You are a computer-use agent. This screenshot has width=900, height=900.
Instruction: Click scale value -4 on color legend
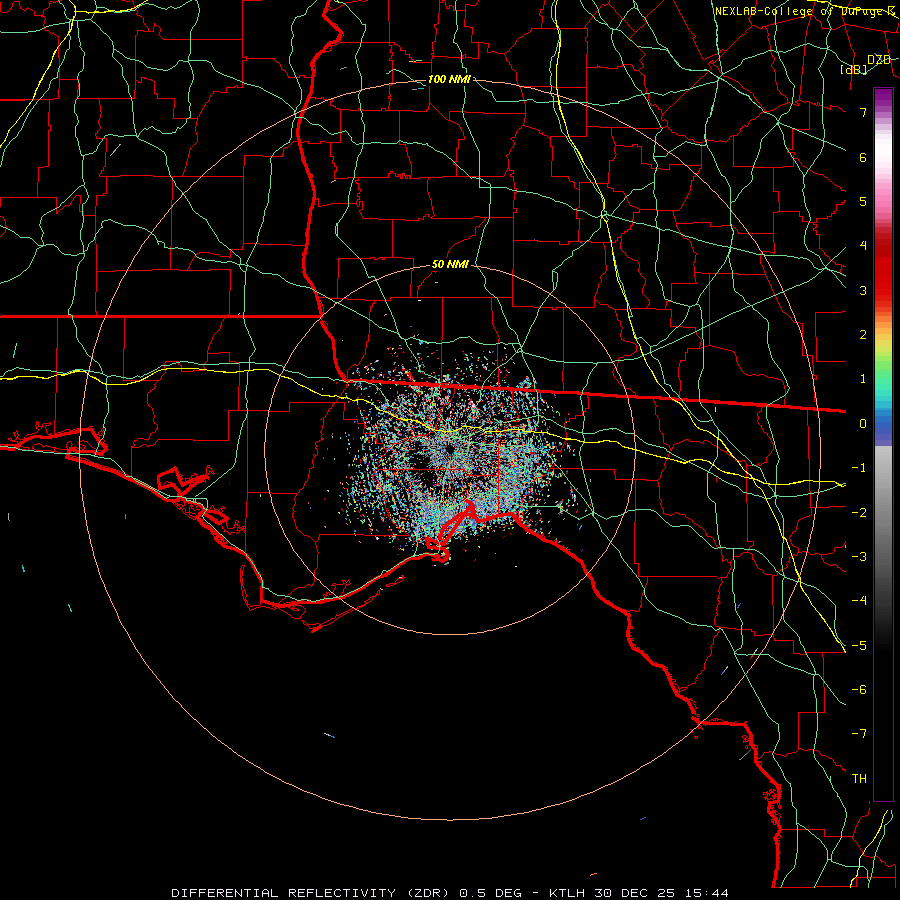coord(859,601)
